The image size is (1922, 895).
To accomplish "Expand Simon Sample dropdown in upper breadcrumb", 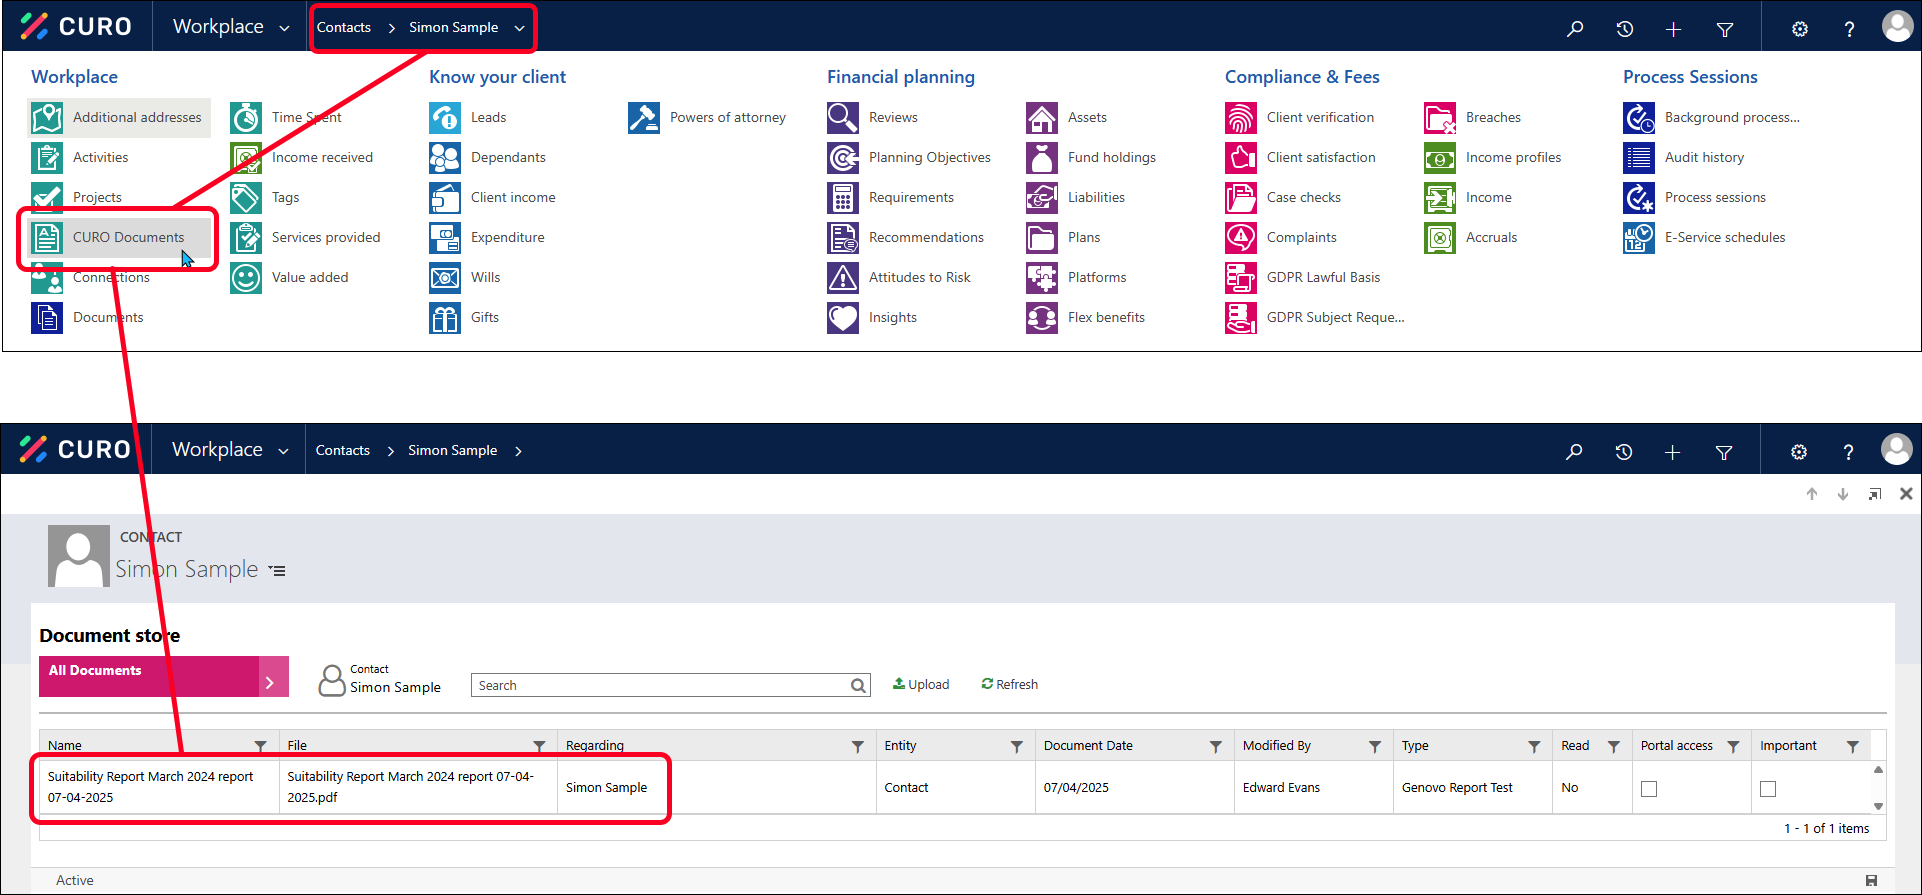I will pyautogui.click(x=520, y=28).
